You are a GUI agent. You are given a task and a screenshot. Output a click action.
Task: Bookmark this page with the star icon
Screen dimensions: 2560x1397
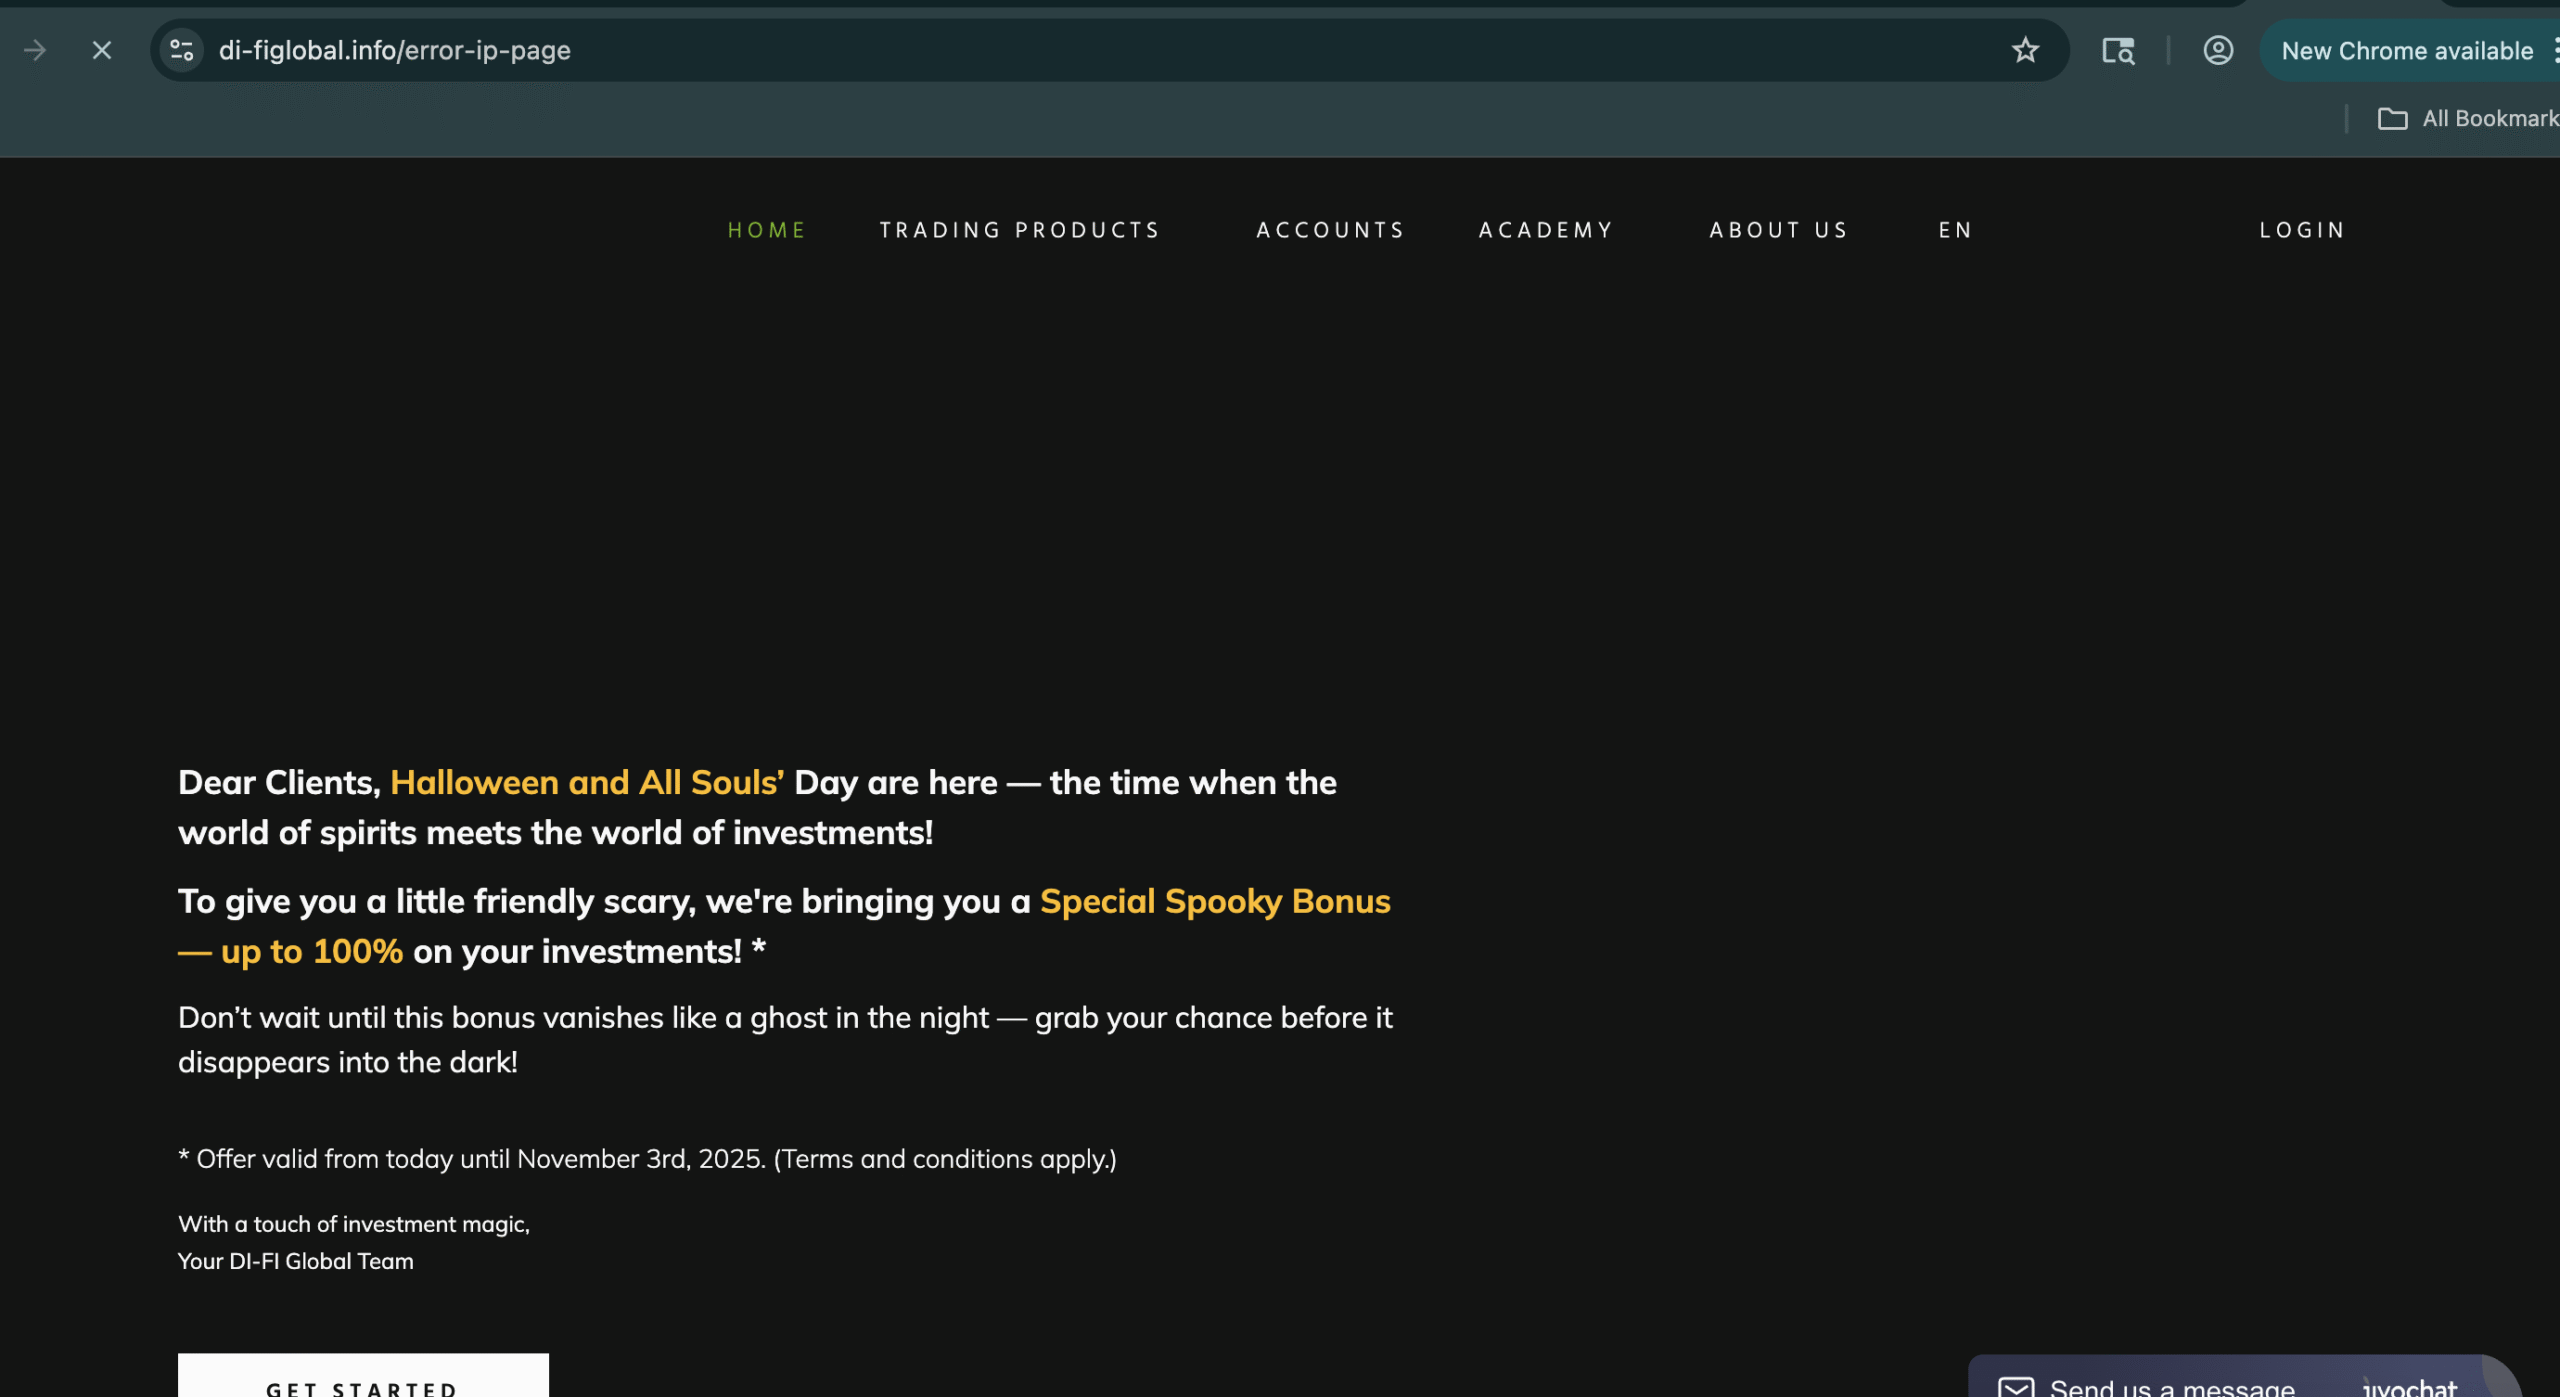coord(2025,50)
